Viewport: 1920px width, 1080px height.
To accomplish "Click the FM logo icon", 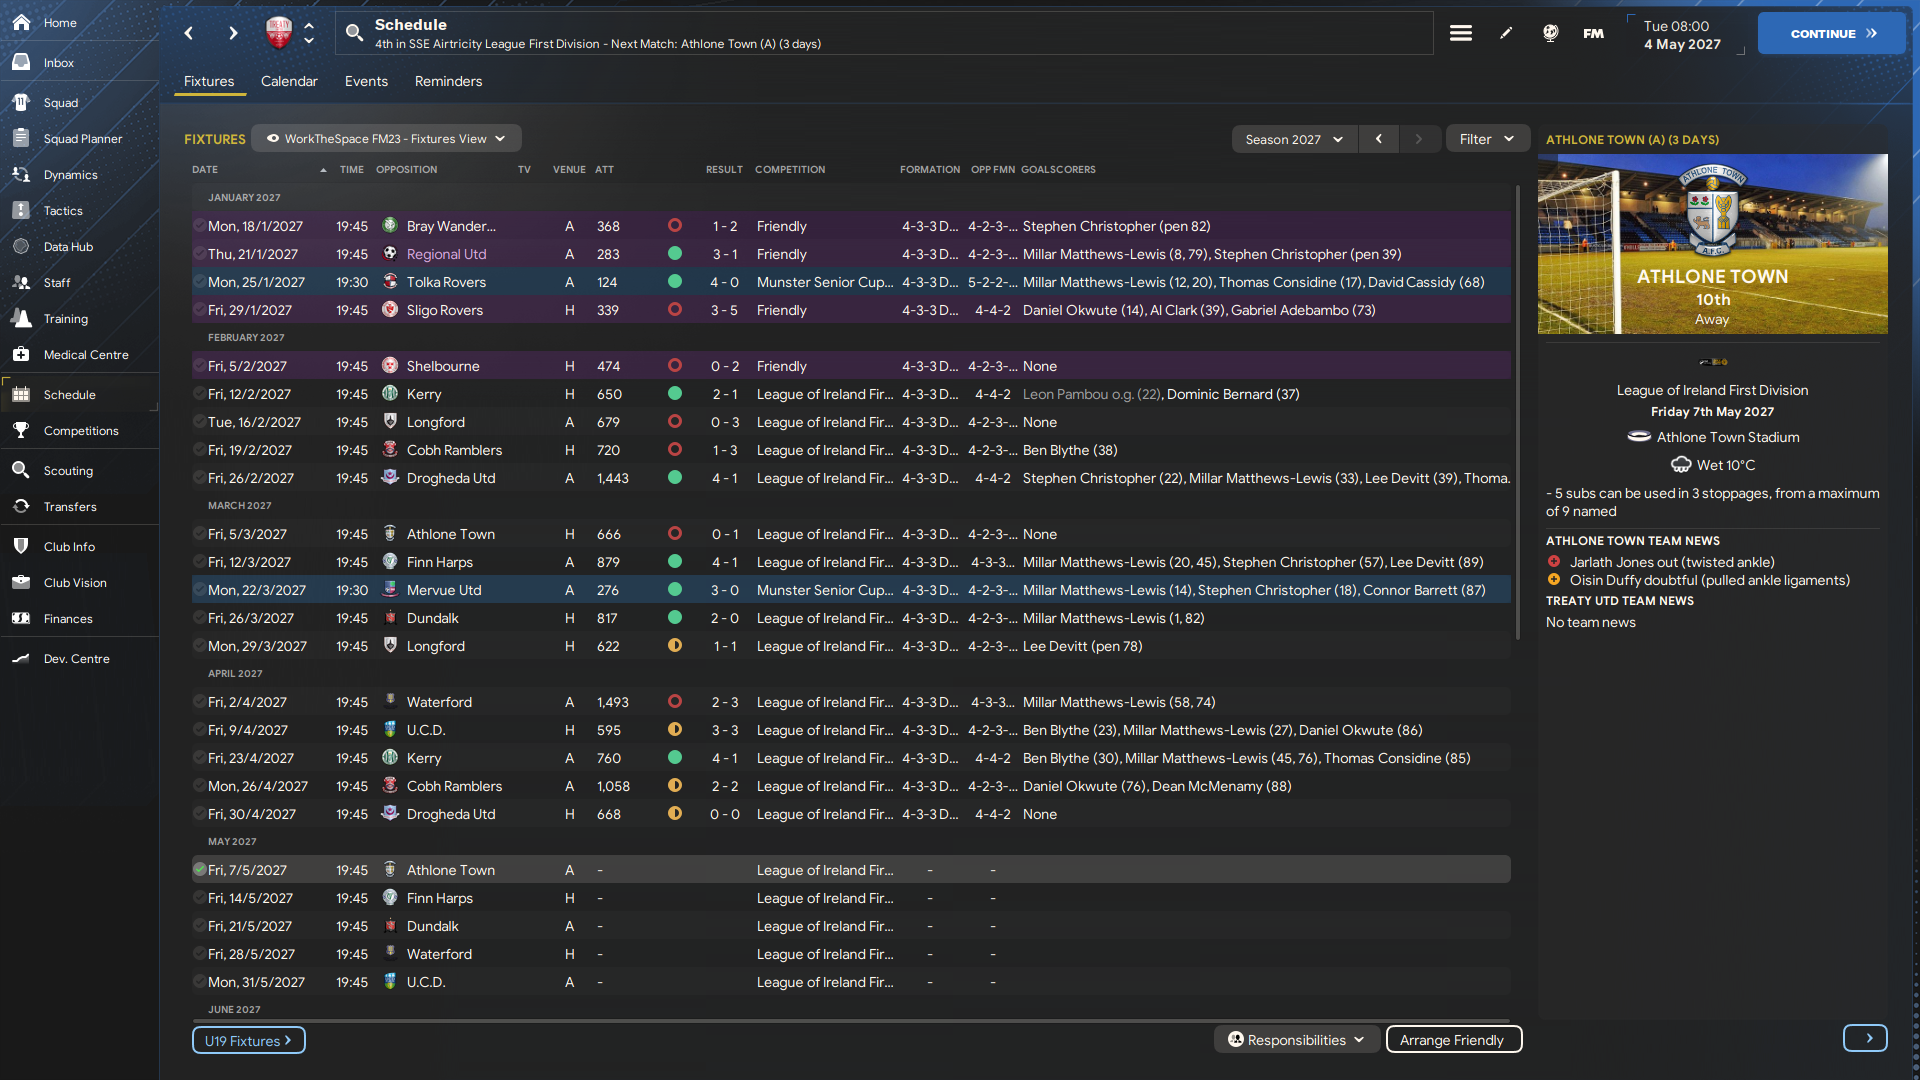I will tap(1593, 33).
